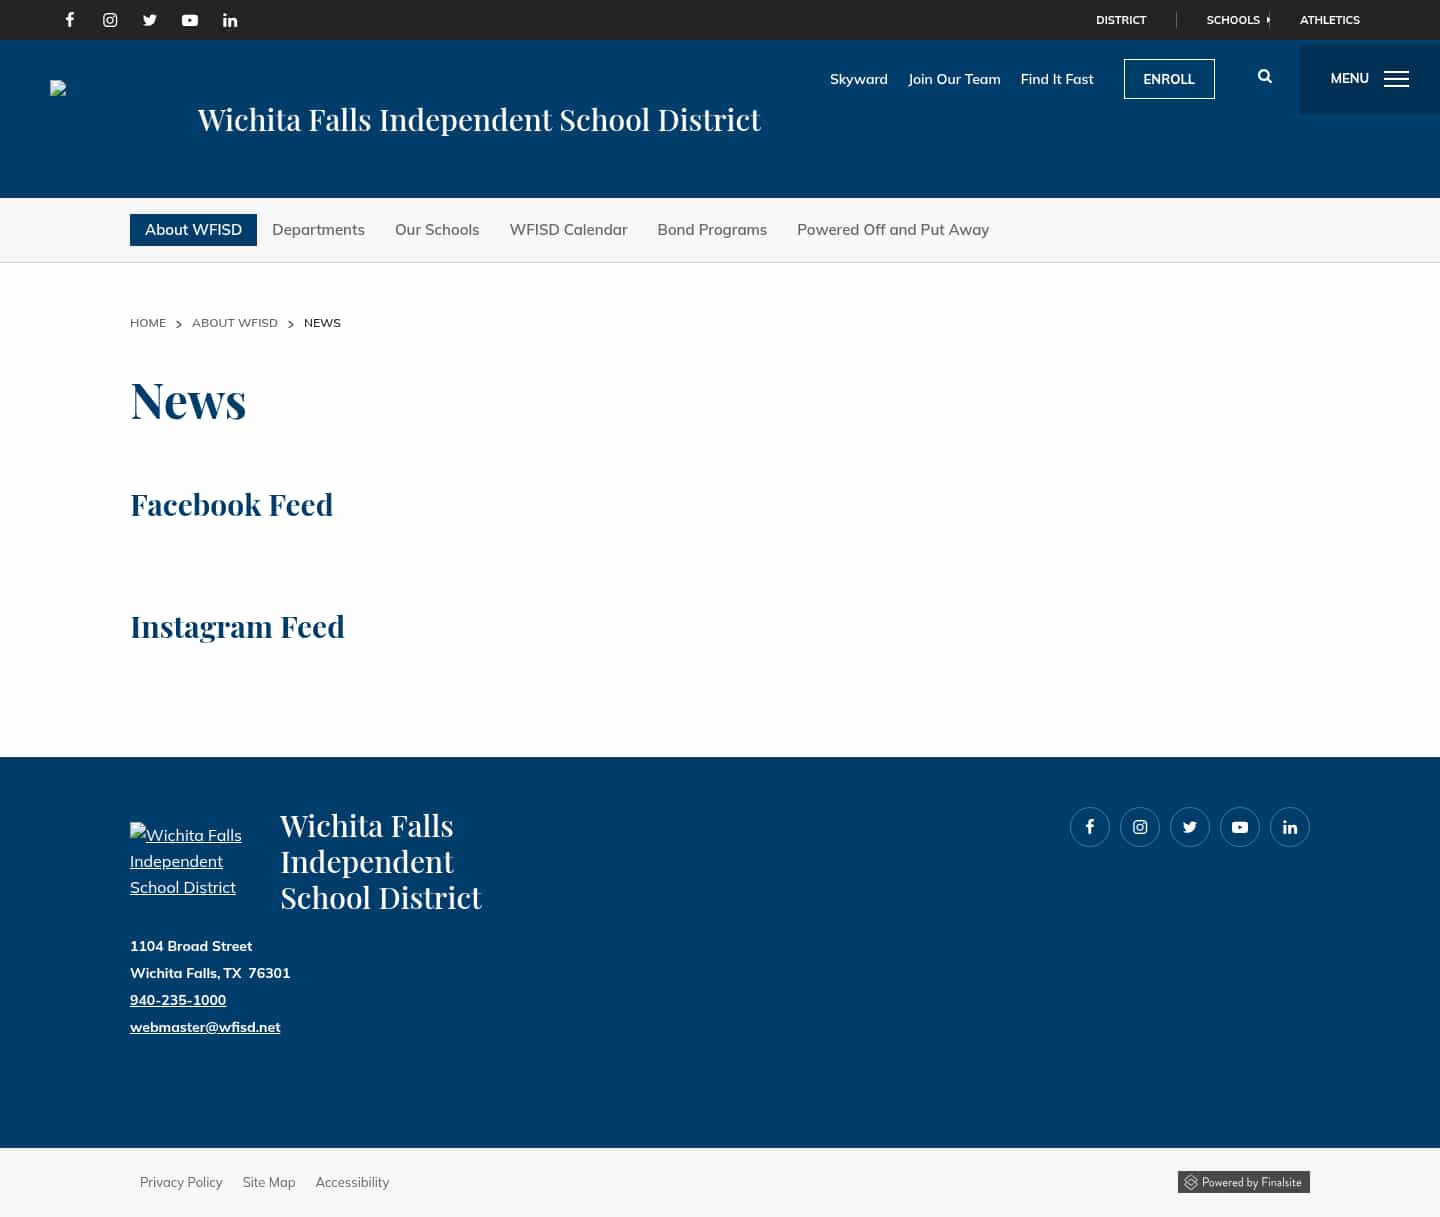Click the Instagram icon in the top bar
Viewport: 1440px width, 1217px height.
[x=110, y=20]
